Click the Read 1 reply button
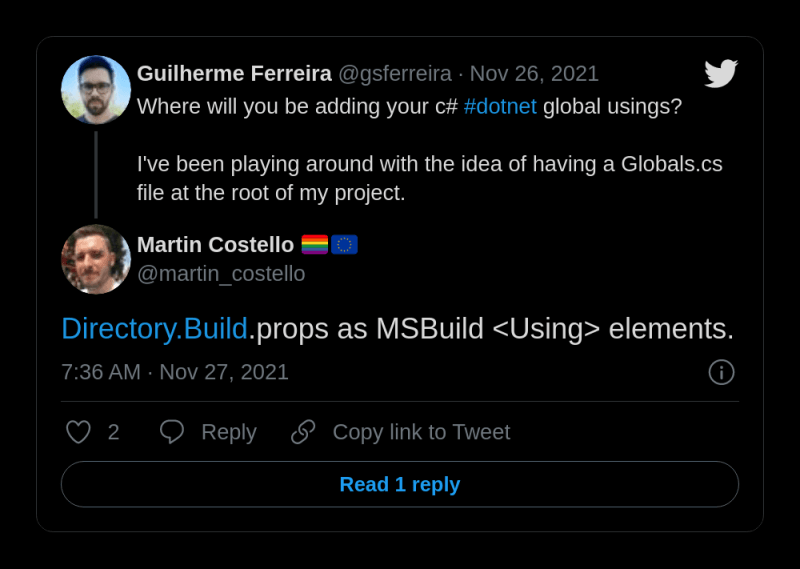800x569 pixels. pyautogui.click(x=400, y=484)
